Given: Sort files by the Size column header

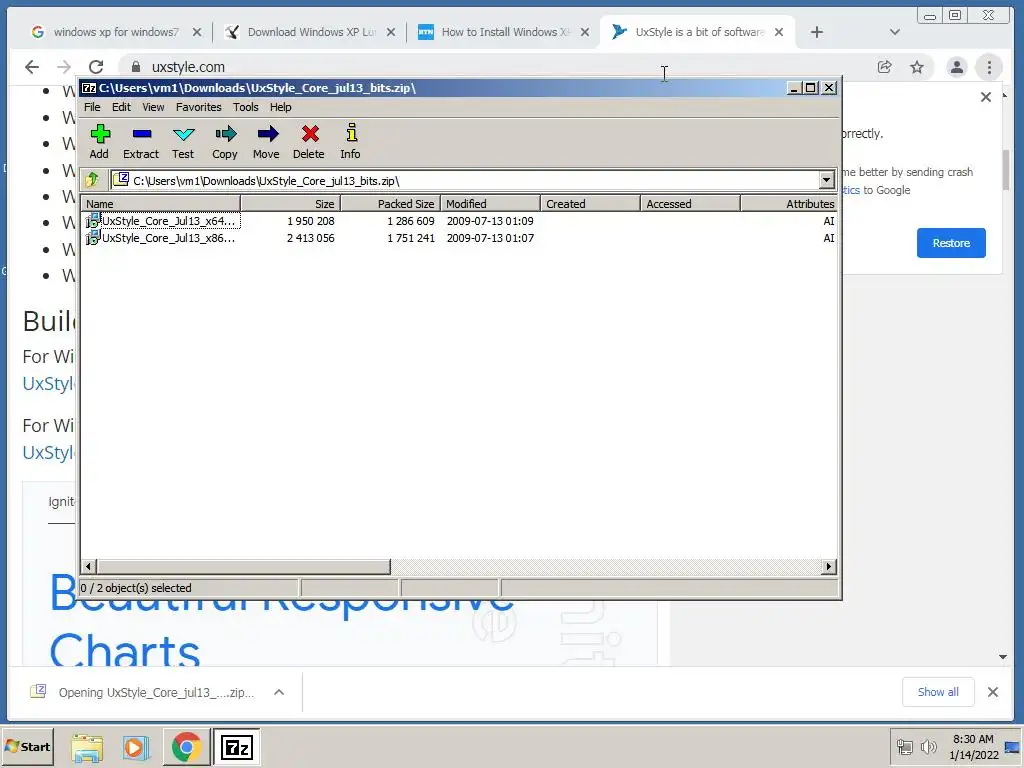Looking at the screenshot, I should (x=291, y=204).
